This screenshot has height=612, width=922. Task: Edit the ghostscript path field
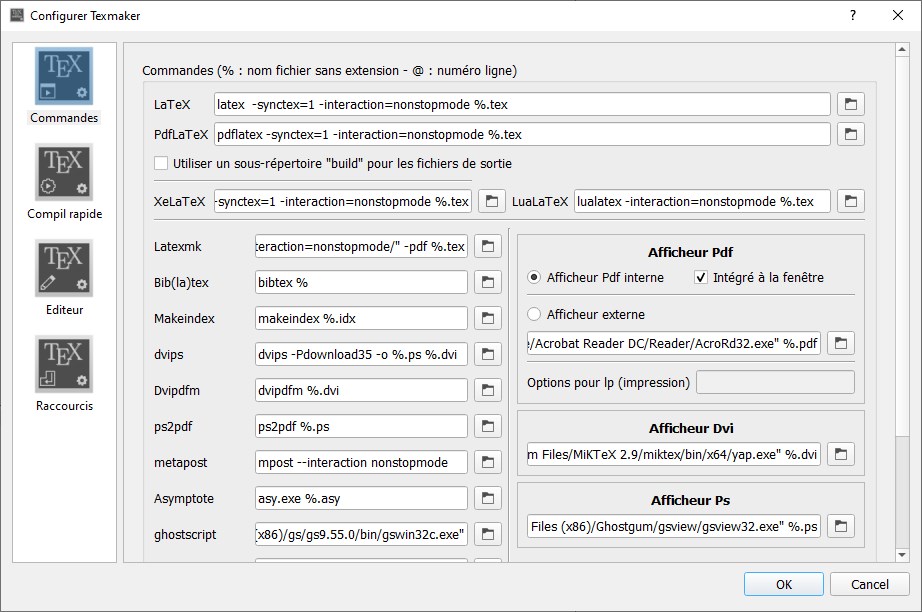362,534
